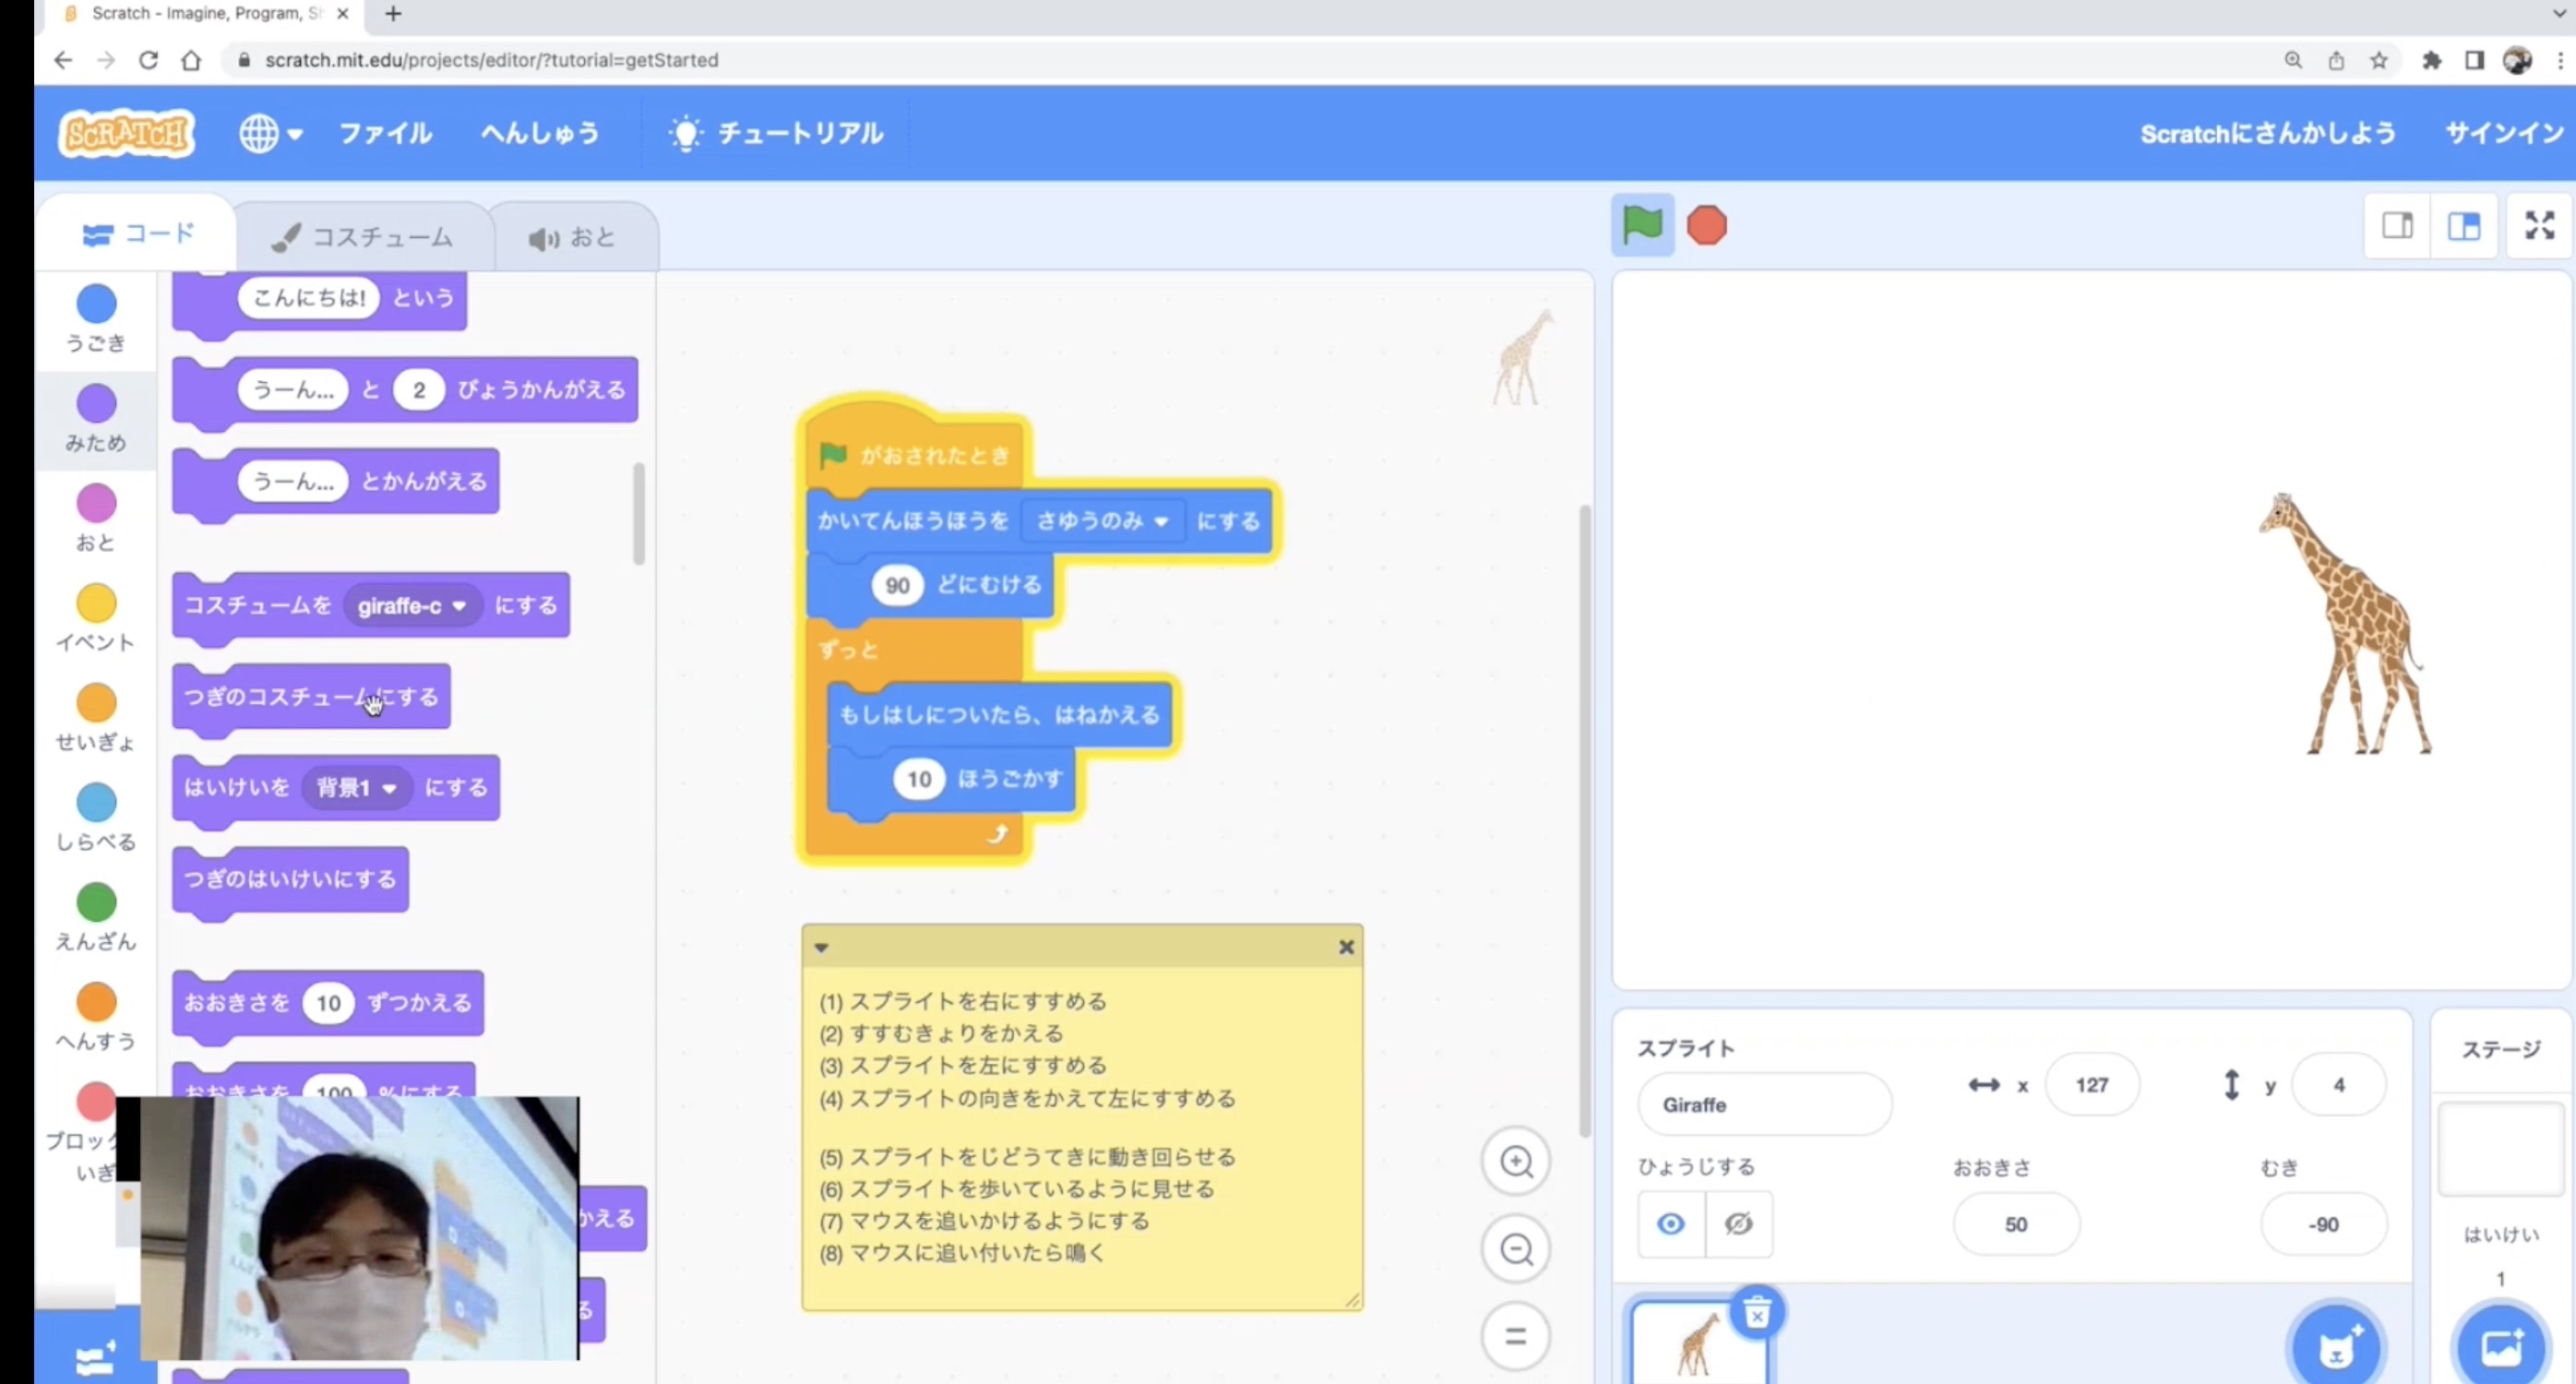The height and width of the screenshot is (1384, 2576).
Task: Click the browser reload button
Action: point(148,60)
